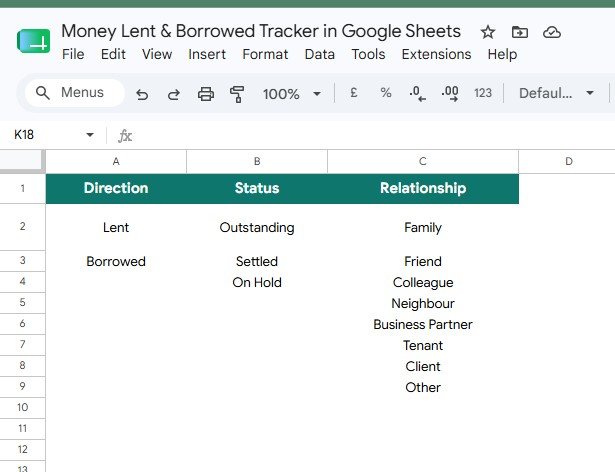Select column A header
615x472 pixels.
point(116,161)
